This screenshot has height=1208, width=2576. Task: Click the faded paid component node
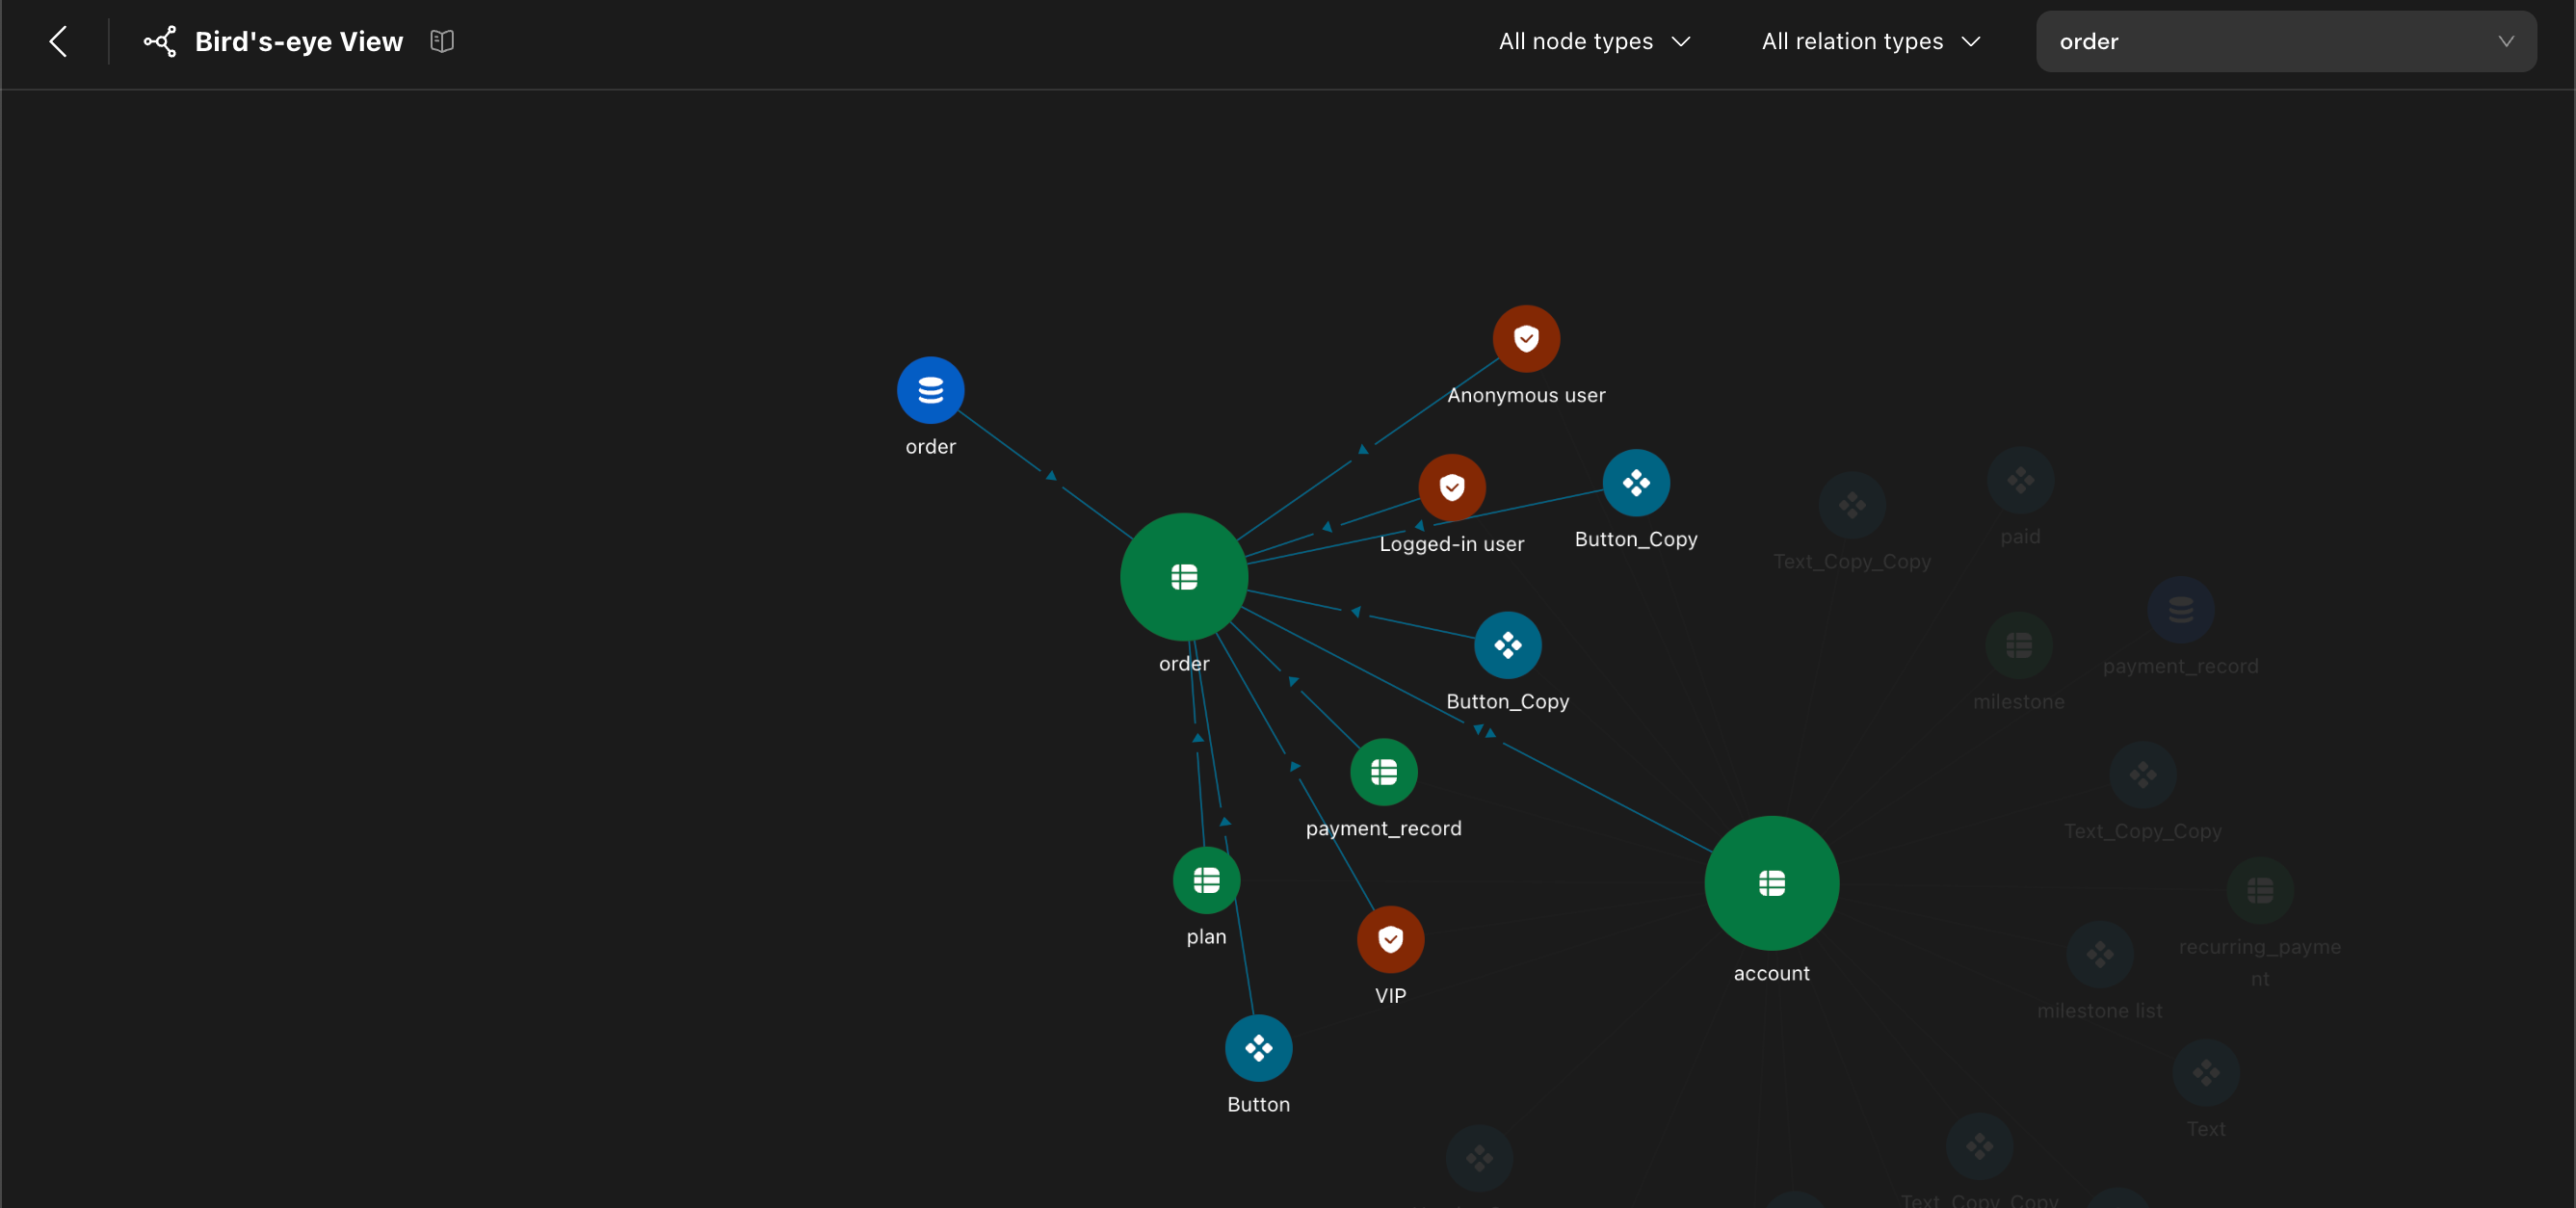tap(2020, 481)
